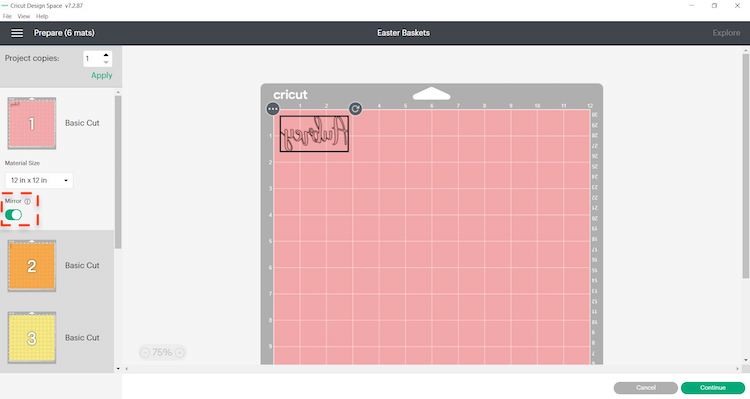Click the green Continue button
Screen dimensions: 750x399
713,388
